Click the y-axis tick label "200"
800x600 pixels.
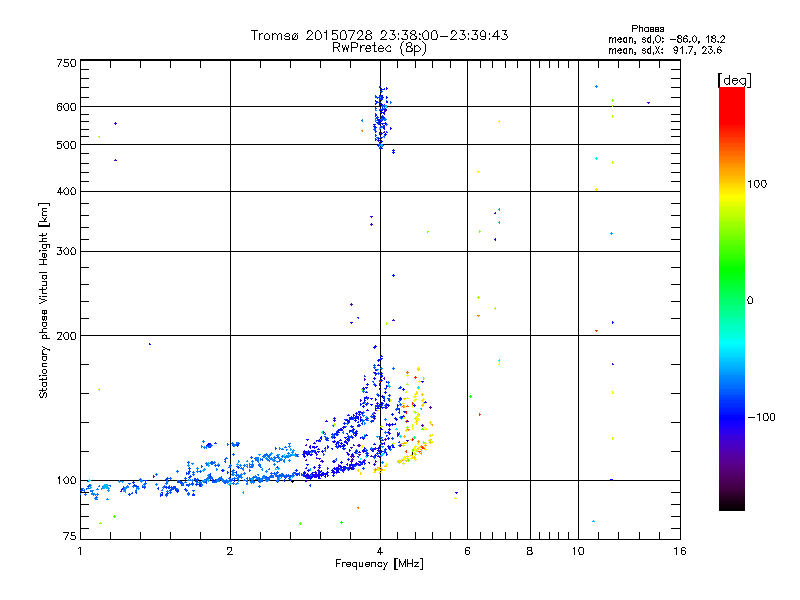tap(66, 336)
